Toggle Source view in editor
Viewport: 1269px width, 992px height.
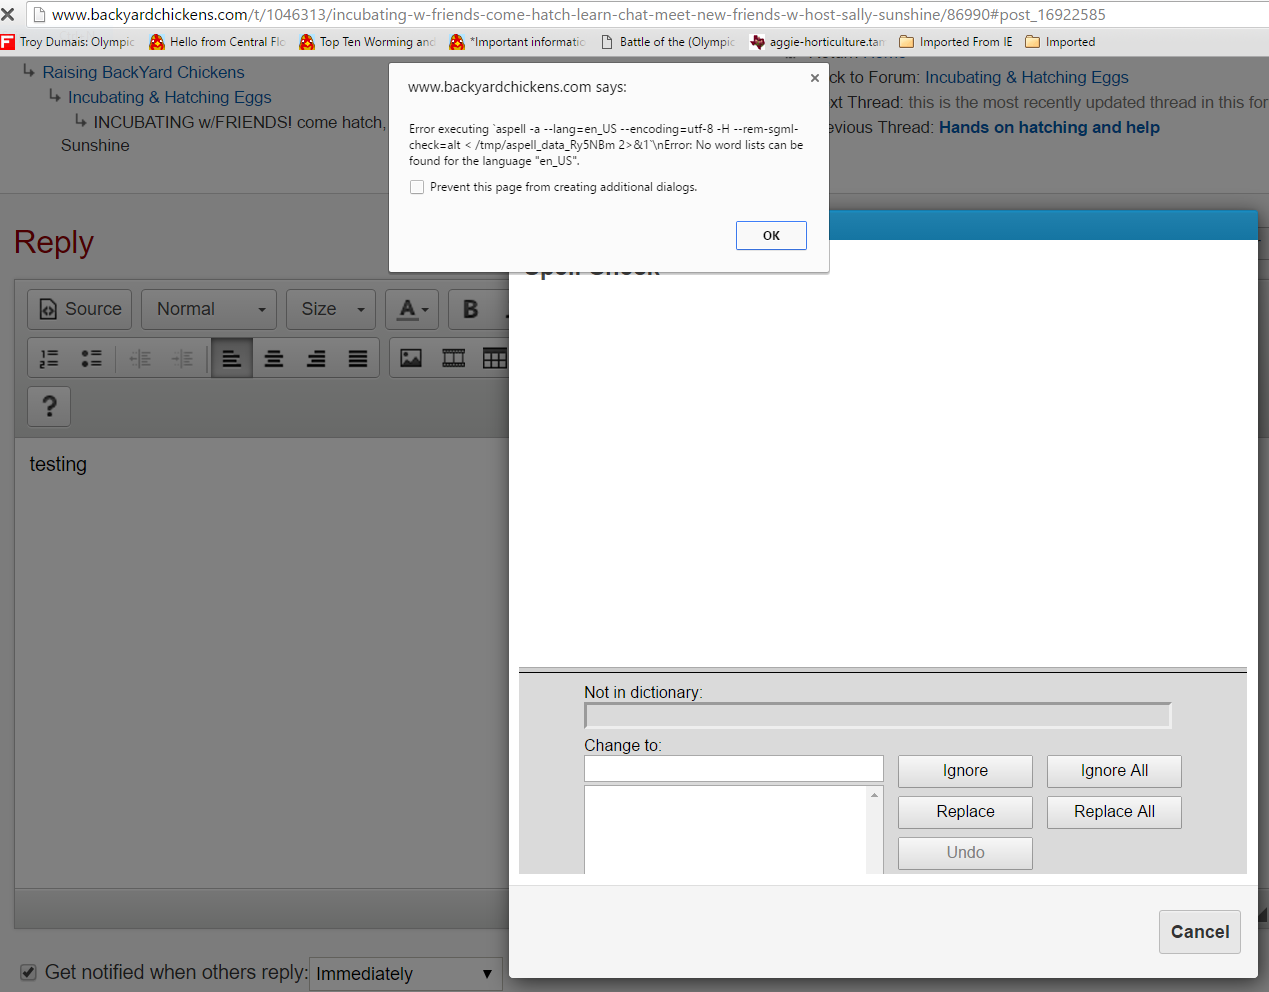point(81,309)
